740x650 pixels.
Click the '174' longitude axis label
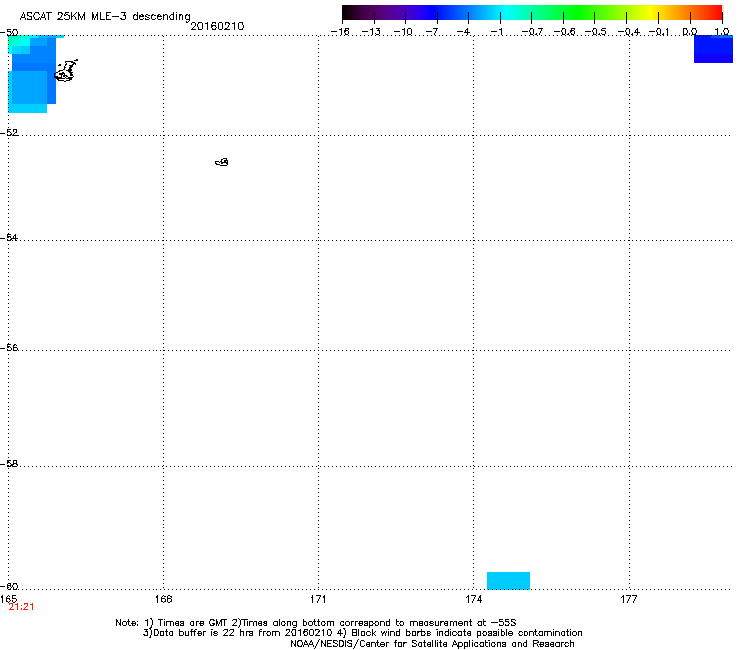[473, 599]
